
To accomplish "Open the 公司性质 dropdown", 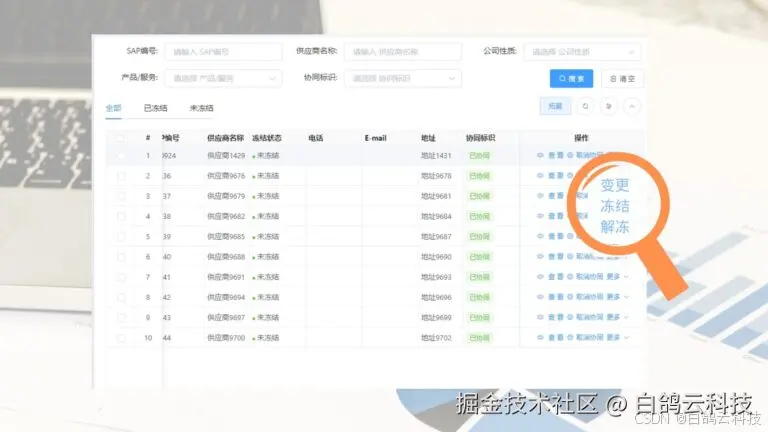I will pyautogui.click(x=582, y=51).
